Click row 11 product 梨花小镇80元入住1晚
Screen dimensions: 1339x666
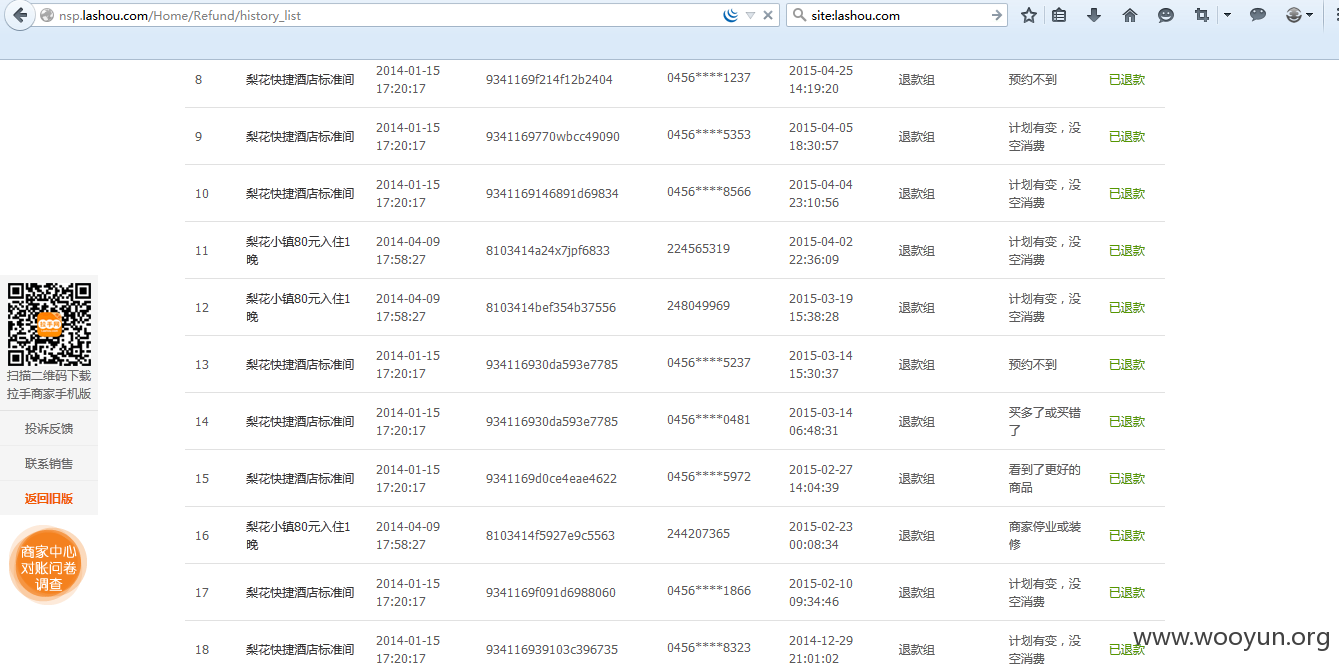[298, 250]
